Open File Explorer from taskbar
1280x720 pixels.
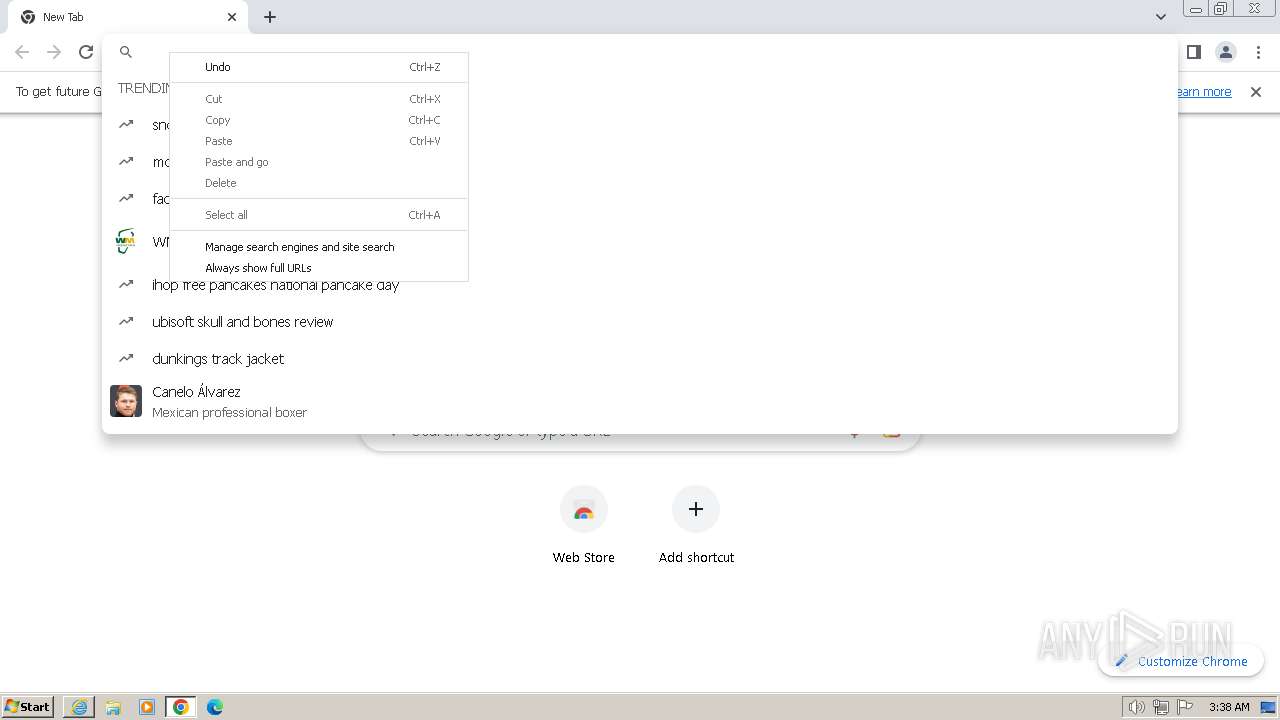(x=113, y=707)
